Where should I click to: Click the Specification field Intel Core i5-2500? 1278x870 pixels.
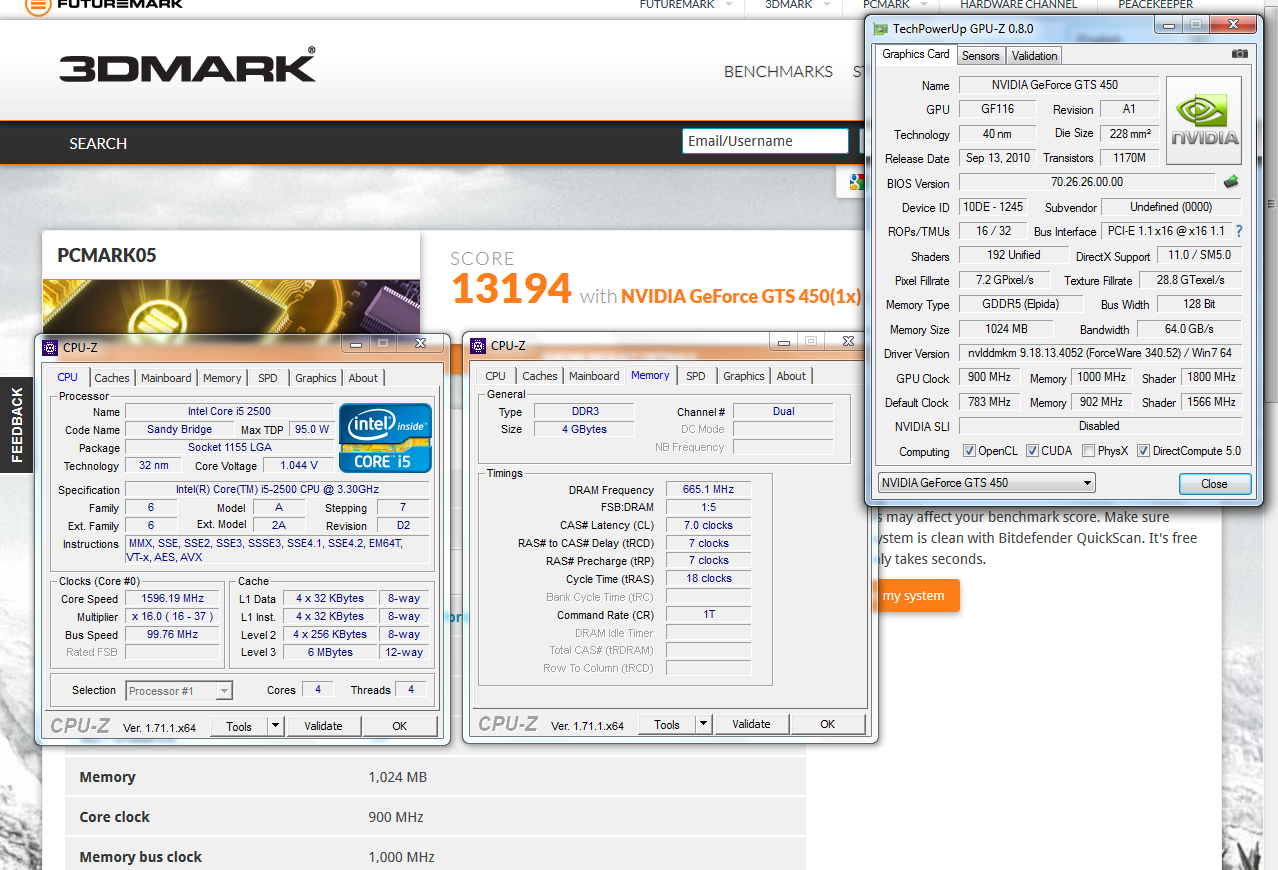coord(277,490)
